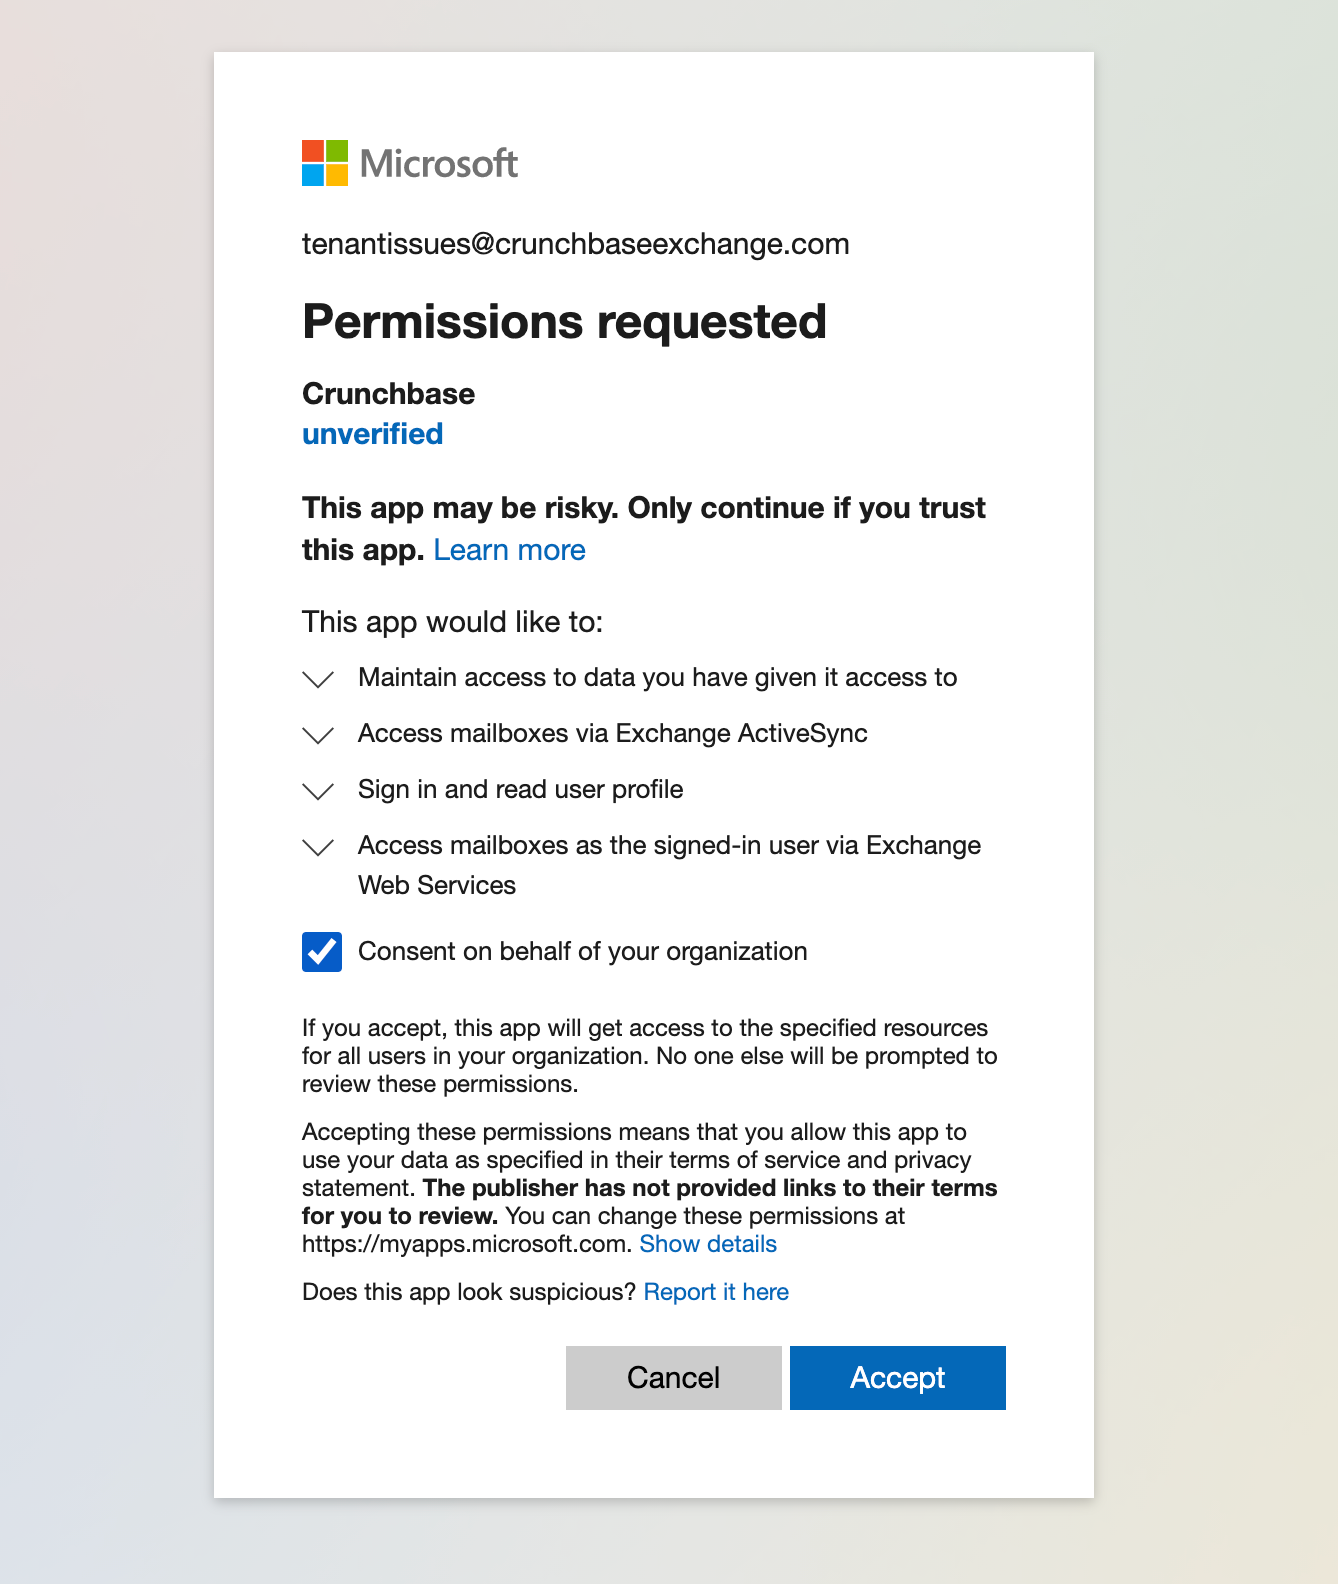Select Maintain access to data permission text
The height and width of the screenshot is (1584, 1338).
(658, 678)
